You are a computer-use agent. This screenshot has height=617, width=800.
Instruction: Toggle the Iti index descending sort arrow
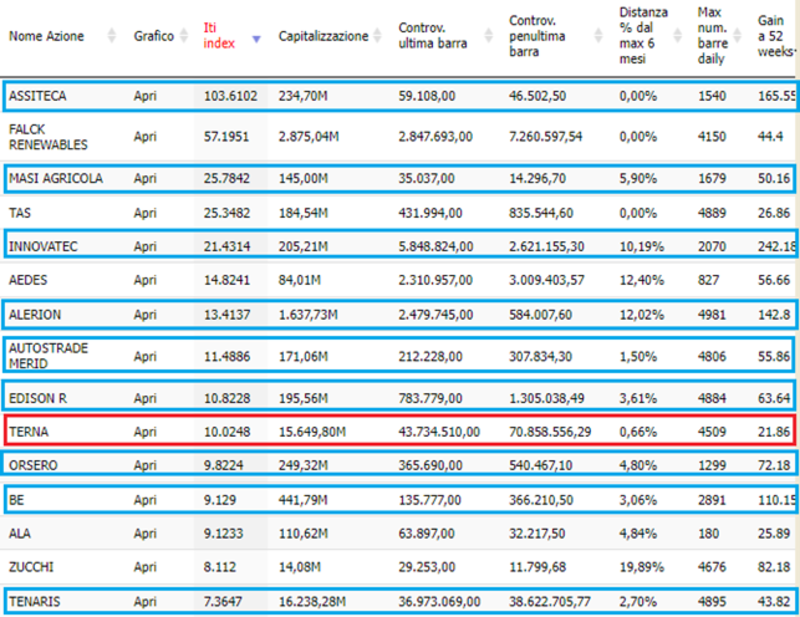pos(257,39)
